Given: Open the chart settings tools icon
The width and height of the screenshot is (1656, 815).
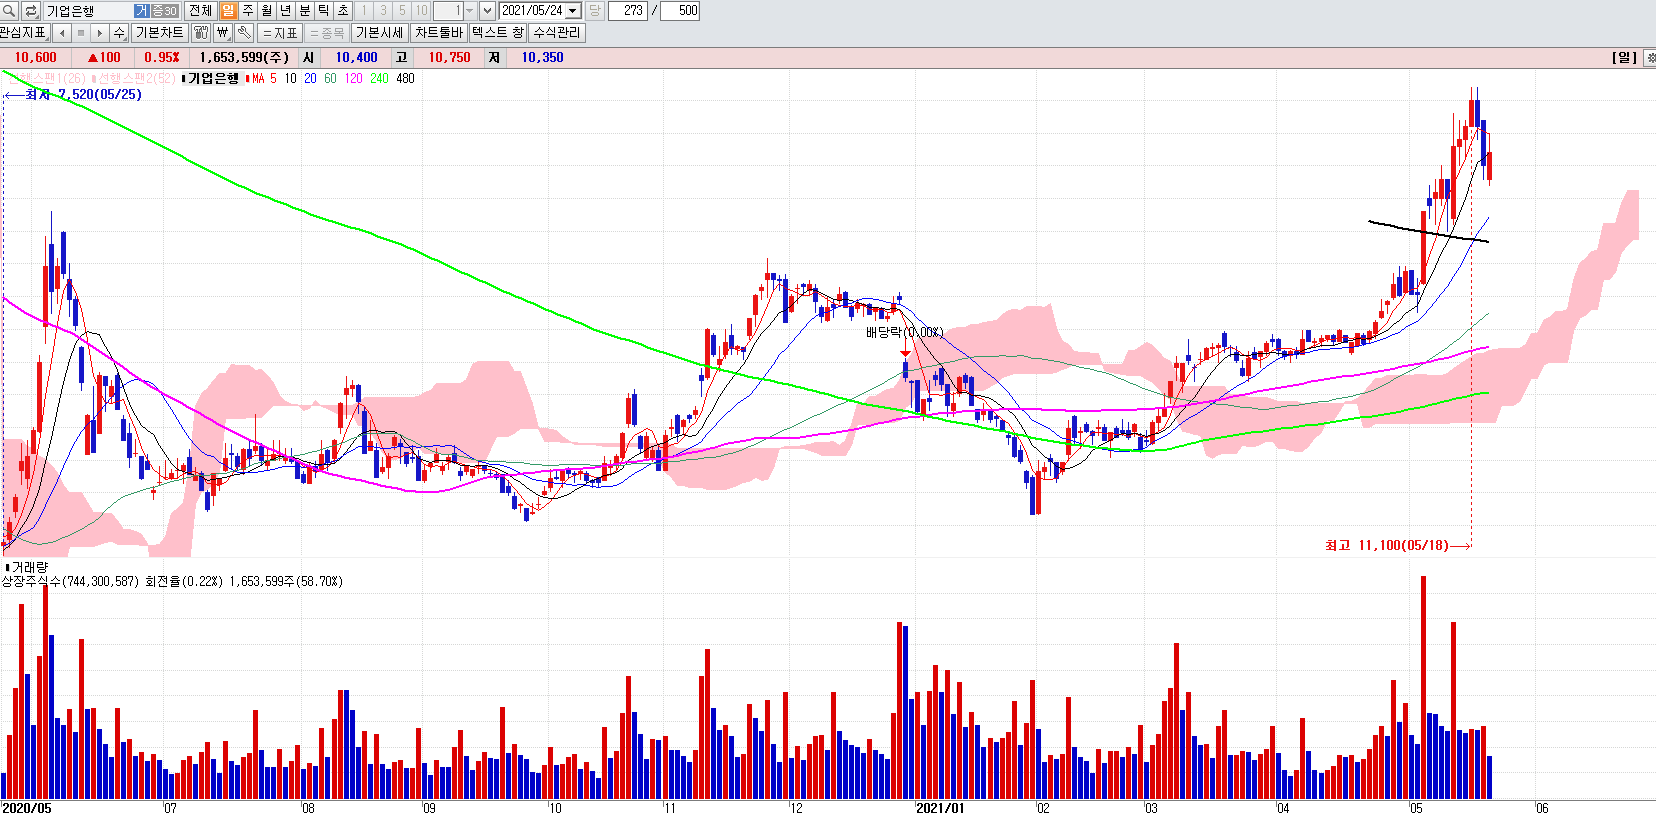Looking at the screenshot, I should [x=201, y=33].
